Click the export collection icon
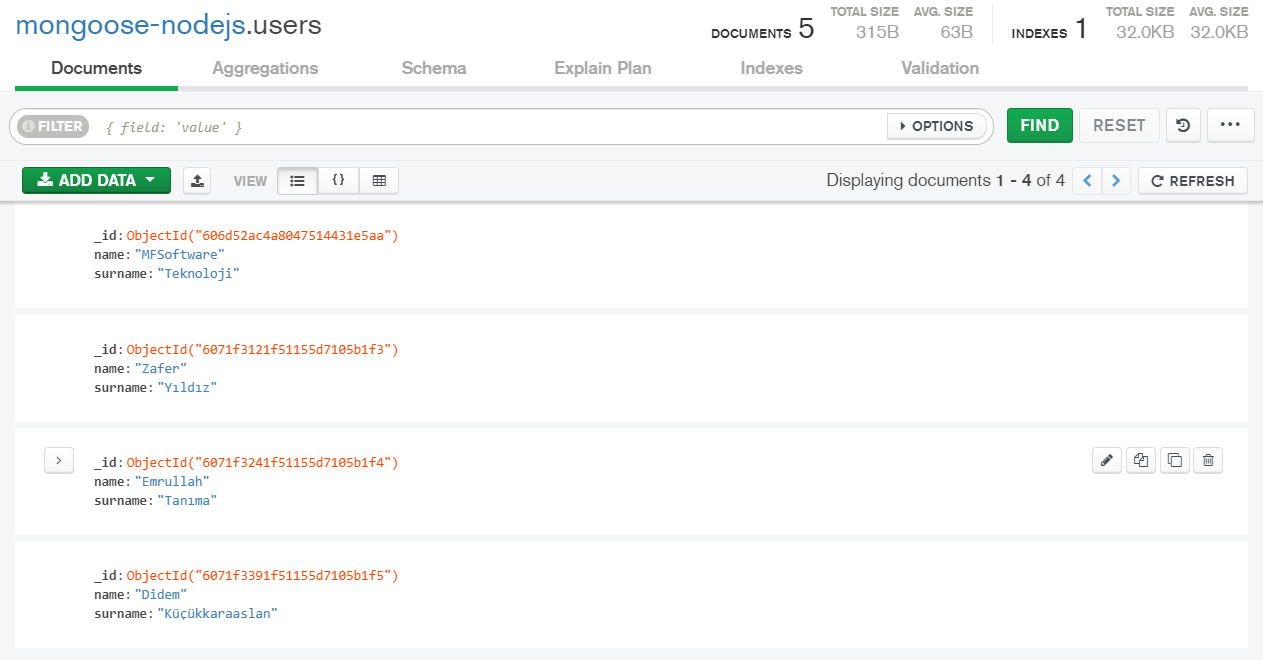Screen dimensions: 1263x660 point(198,181)
